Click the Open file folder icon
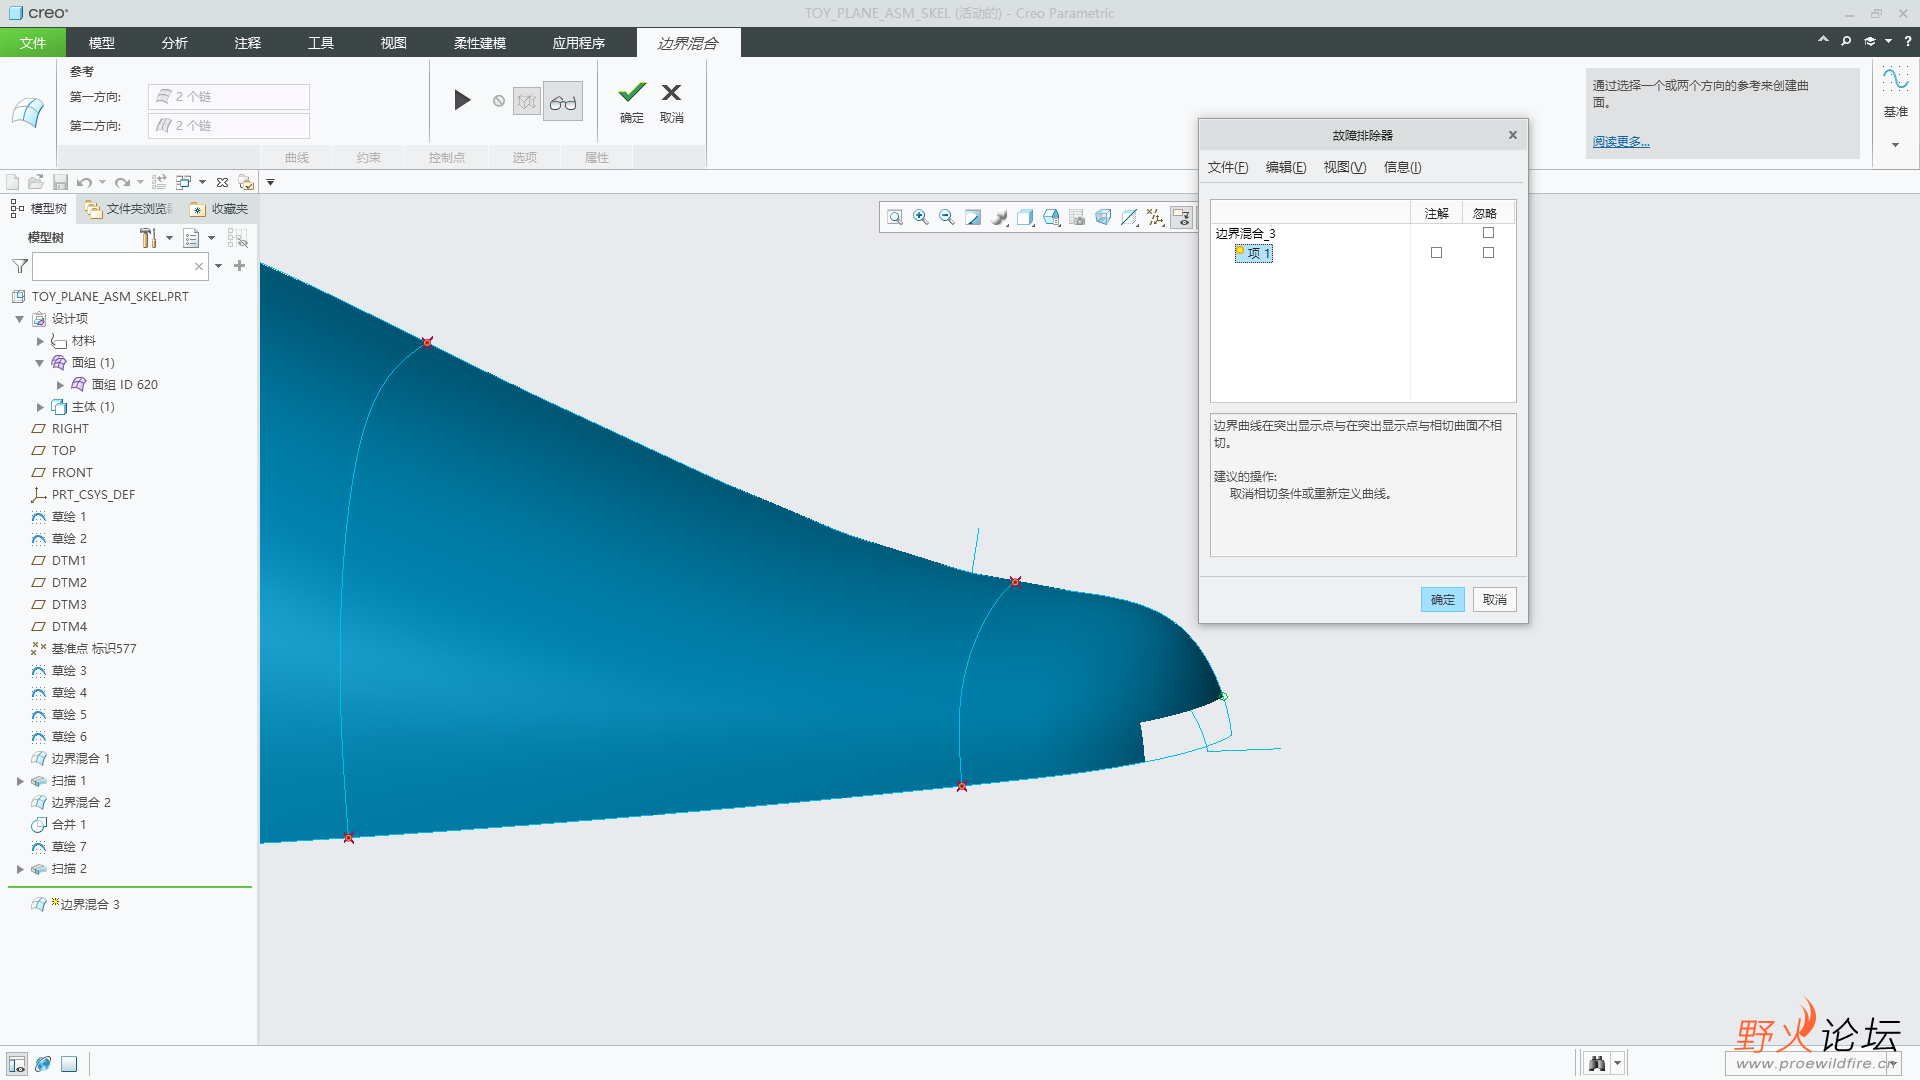1920x1080 pixels. (x=36, y=182)
